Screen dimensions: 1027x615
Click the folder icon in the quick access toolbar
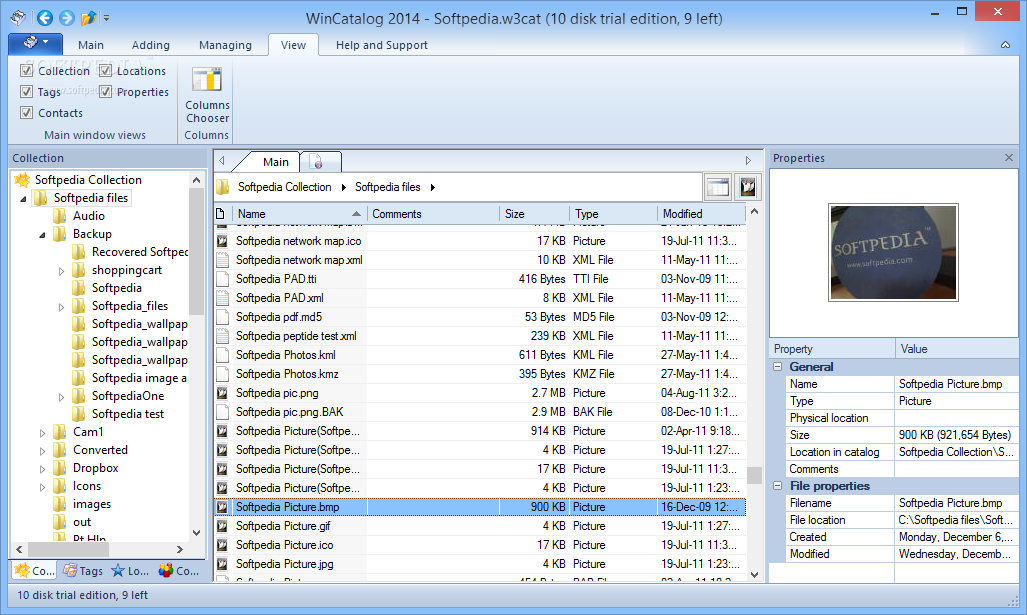(88, 18)
